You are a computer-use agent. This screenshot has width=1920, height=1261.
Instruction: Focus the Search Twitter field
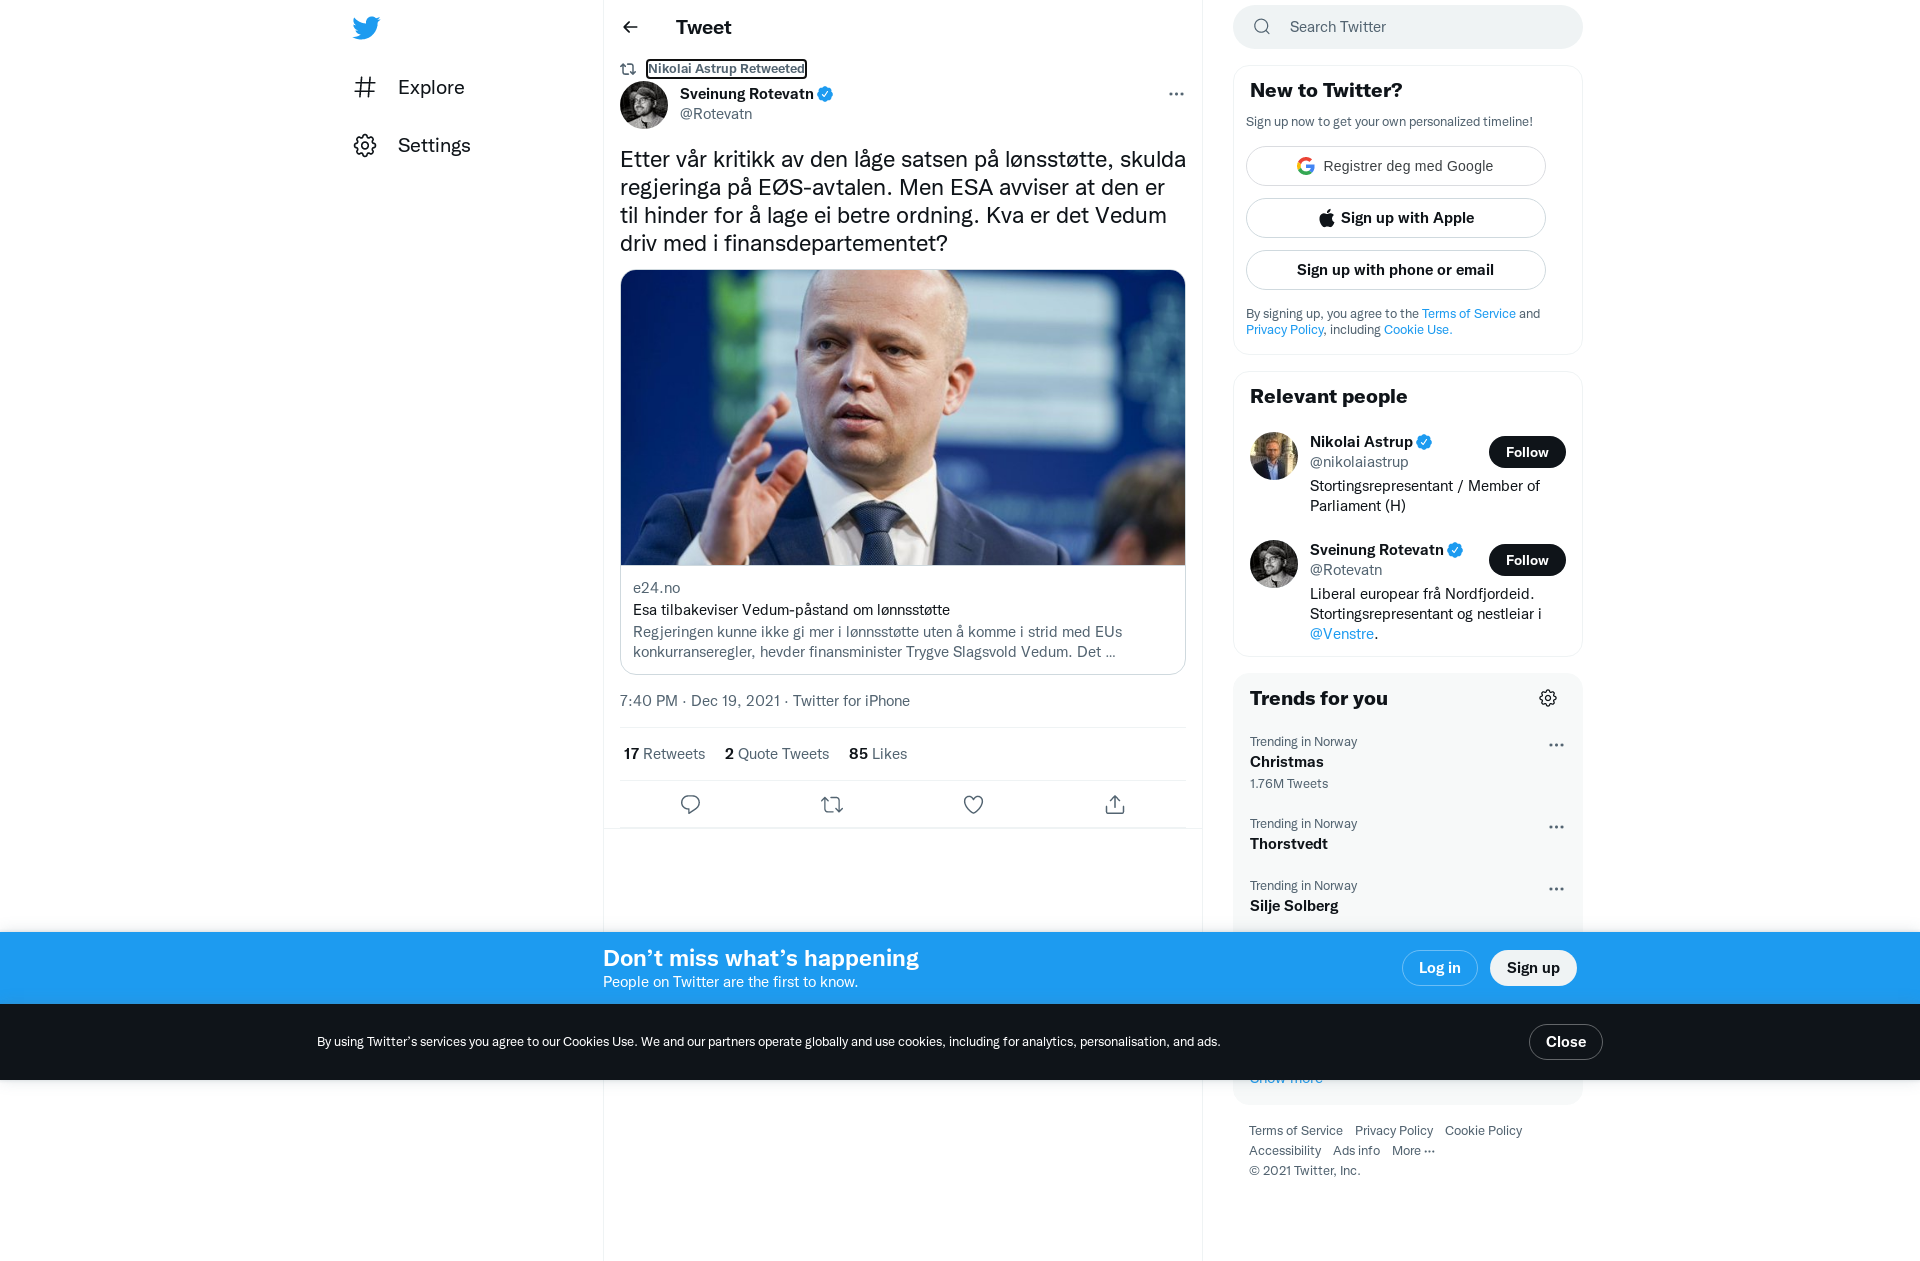pyautogui.click(x=1408, y=27)
